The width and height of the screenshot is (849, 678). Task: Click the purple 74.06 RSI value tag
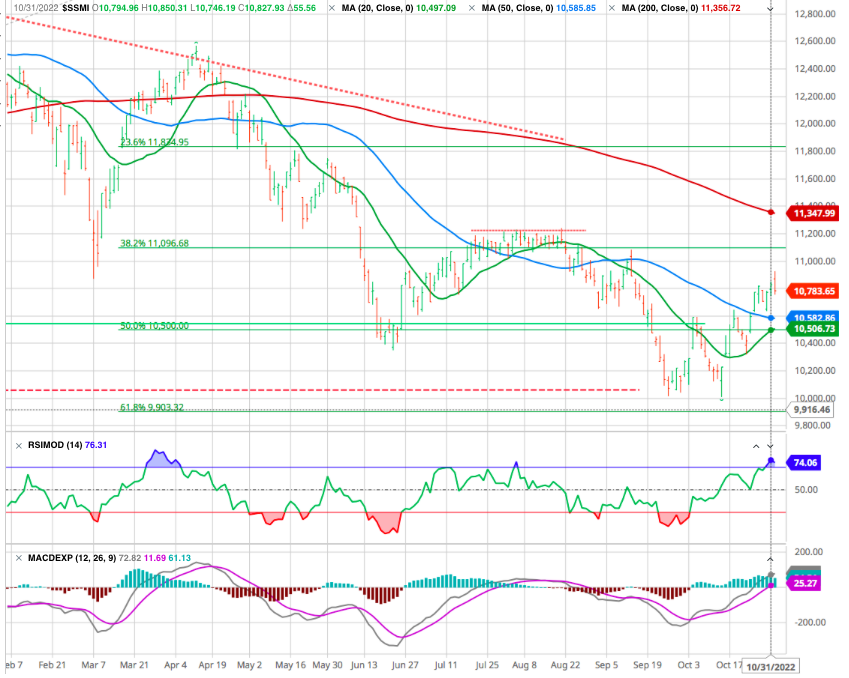(806, 463)
